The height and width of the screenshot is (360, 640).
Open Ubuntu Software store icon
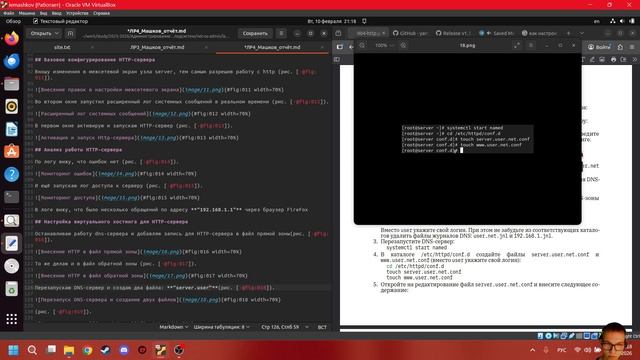[11, 151]
